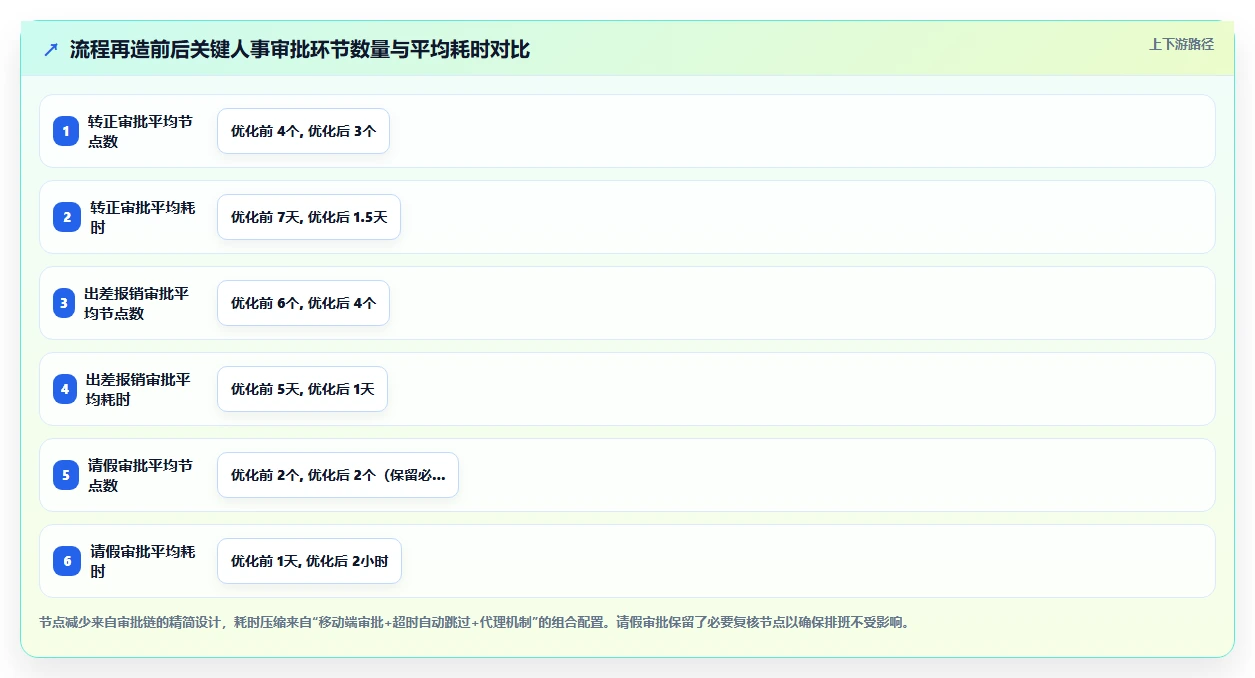Image resolution: width=1255 pixels, height=678 pixels.
Task: Select step number 6 badge
Action: point(67,561)
